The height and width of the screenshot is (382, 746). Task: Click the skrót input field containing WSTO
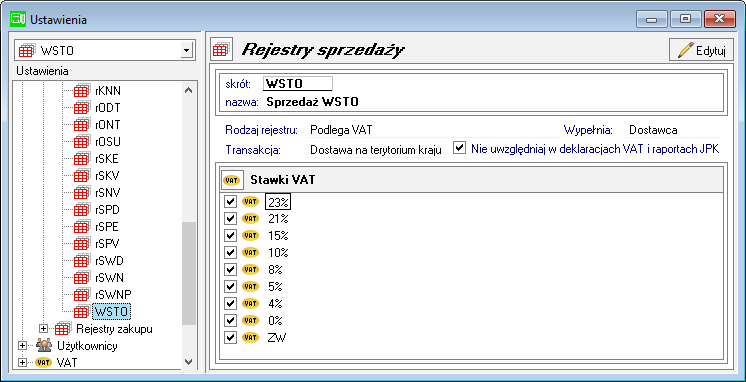[298, 84]
